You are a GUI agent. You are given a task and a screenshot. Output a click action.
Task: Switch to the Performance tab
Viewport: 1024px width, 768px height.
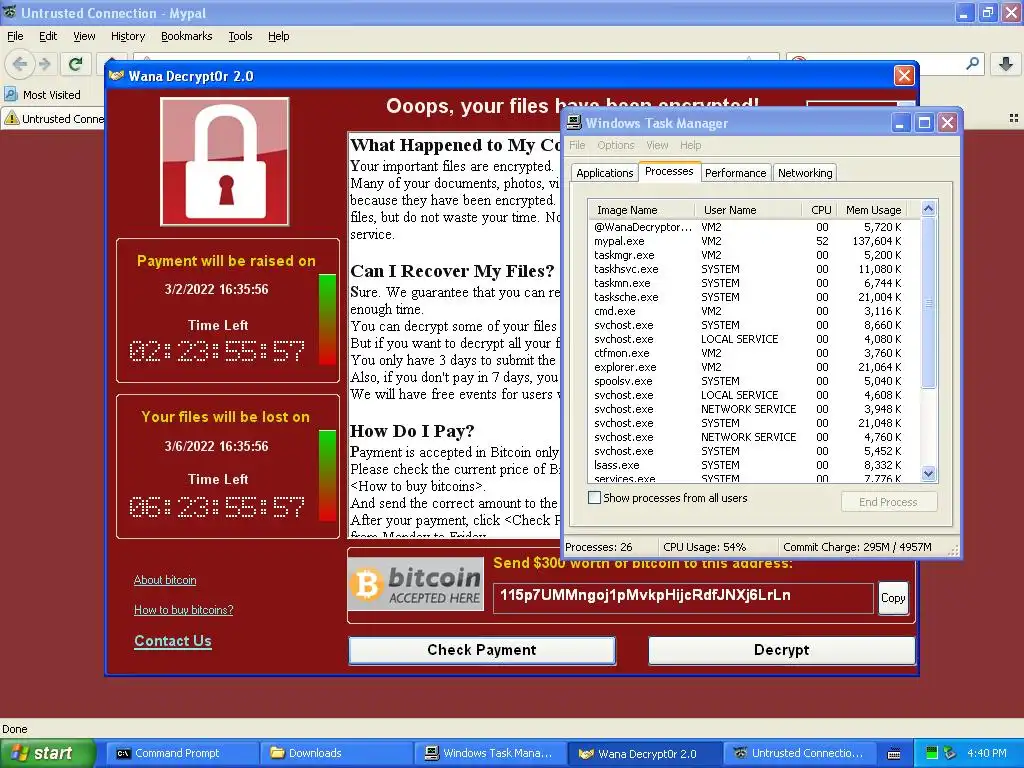(x=735, y=172)
